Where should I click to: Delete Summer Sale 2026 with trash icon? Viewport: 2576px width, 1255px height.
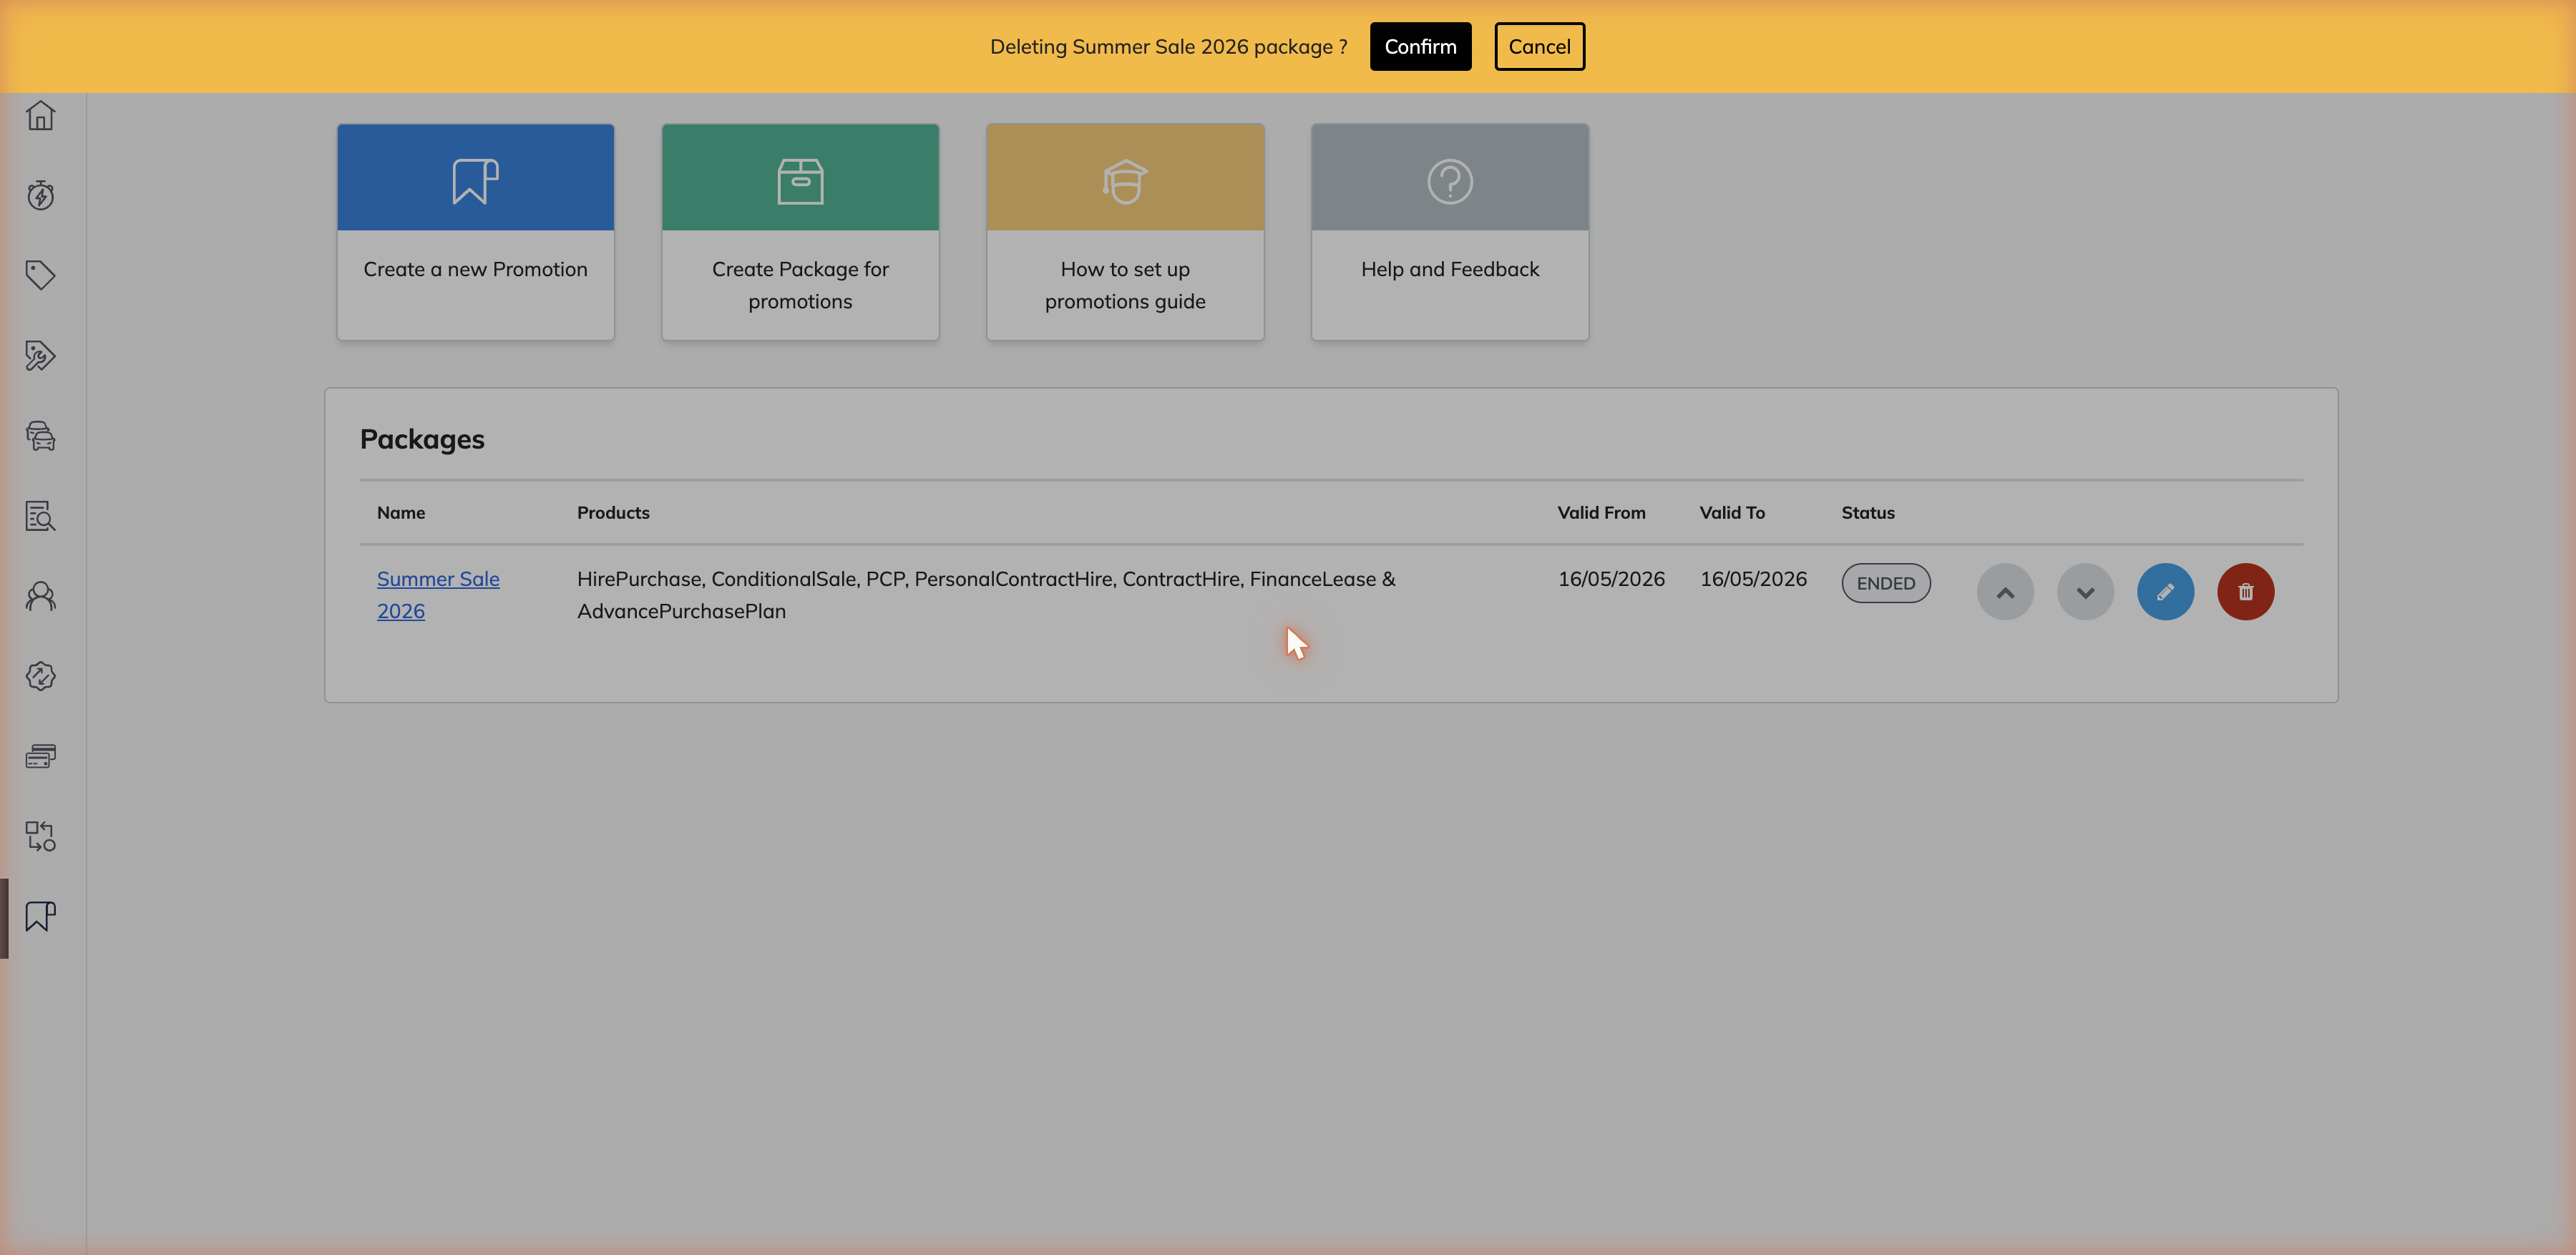(x=2245, y=592)
